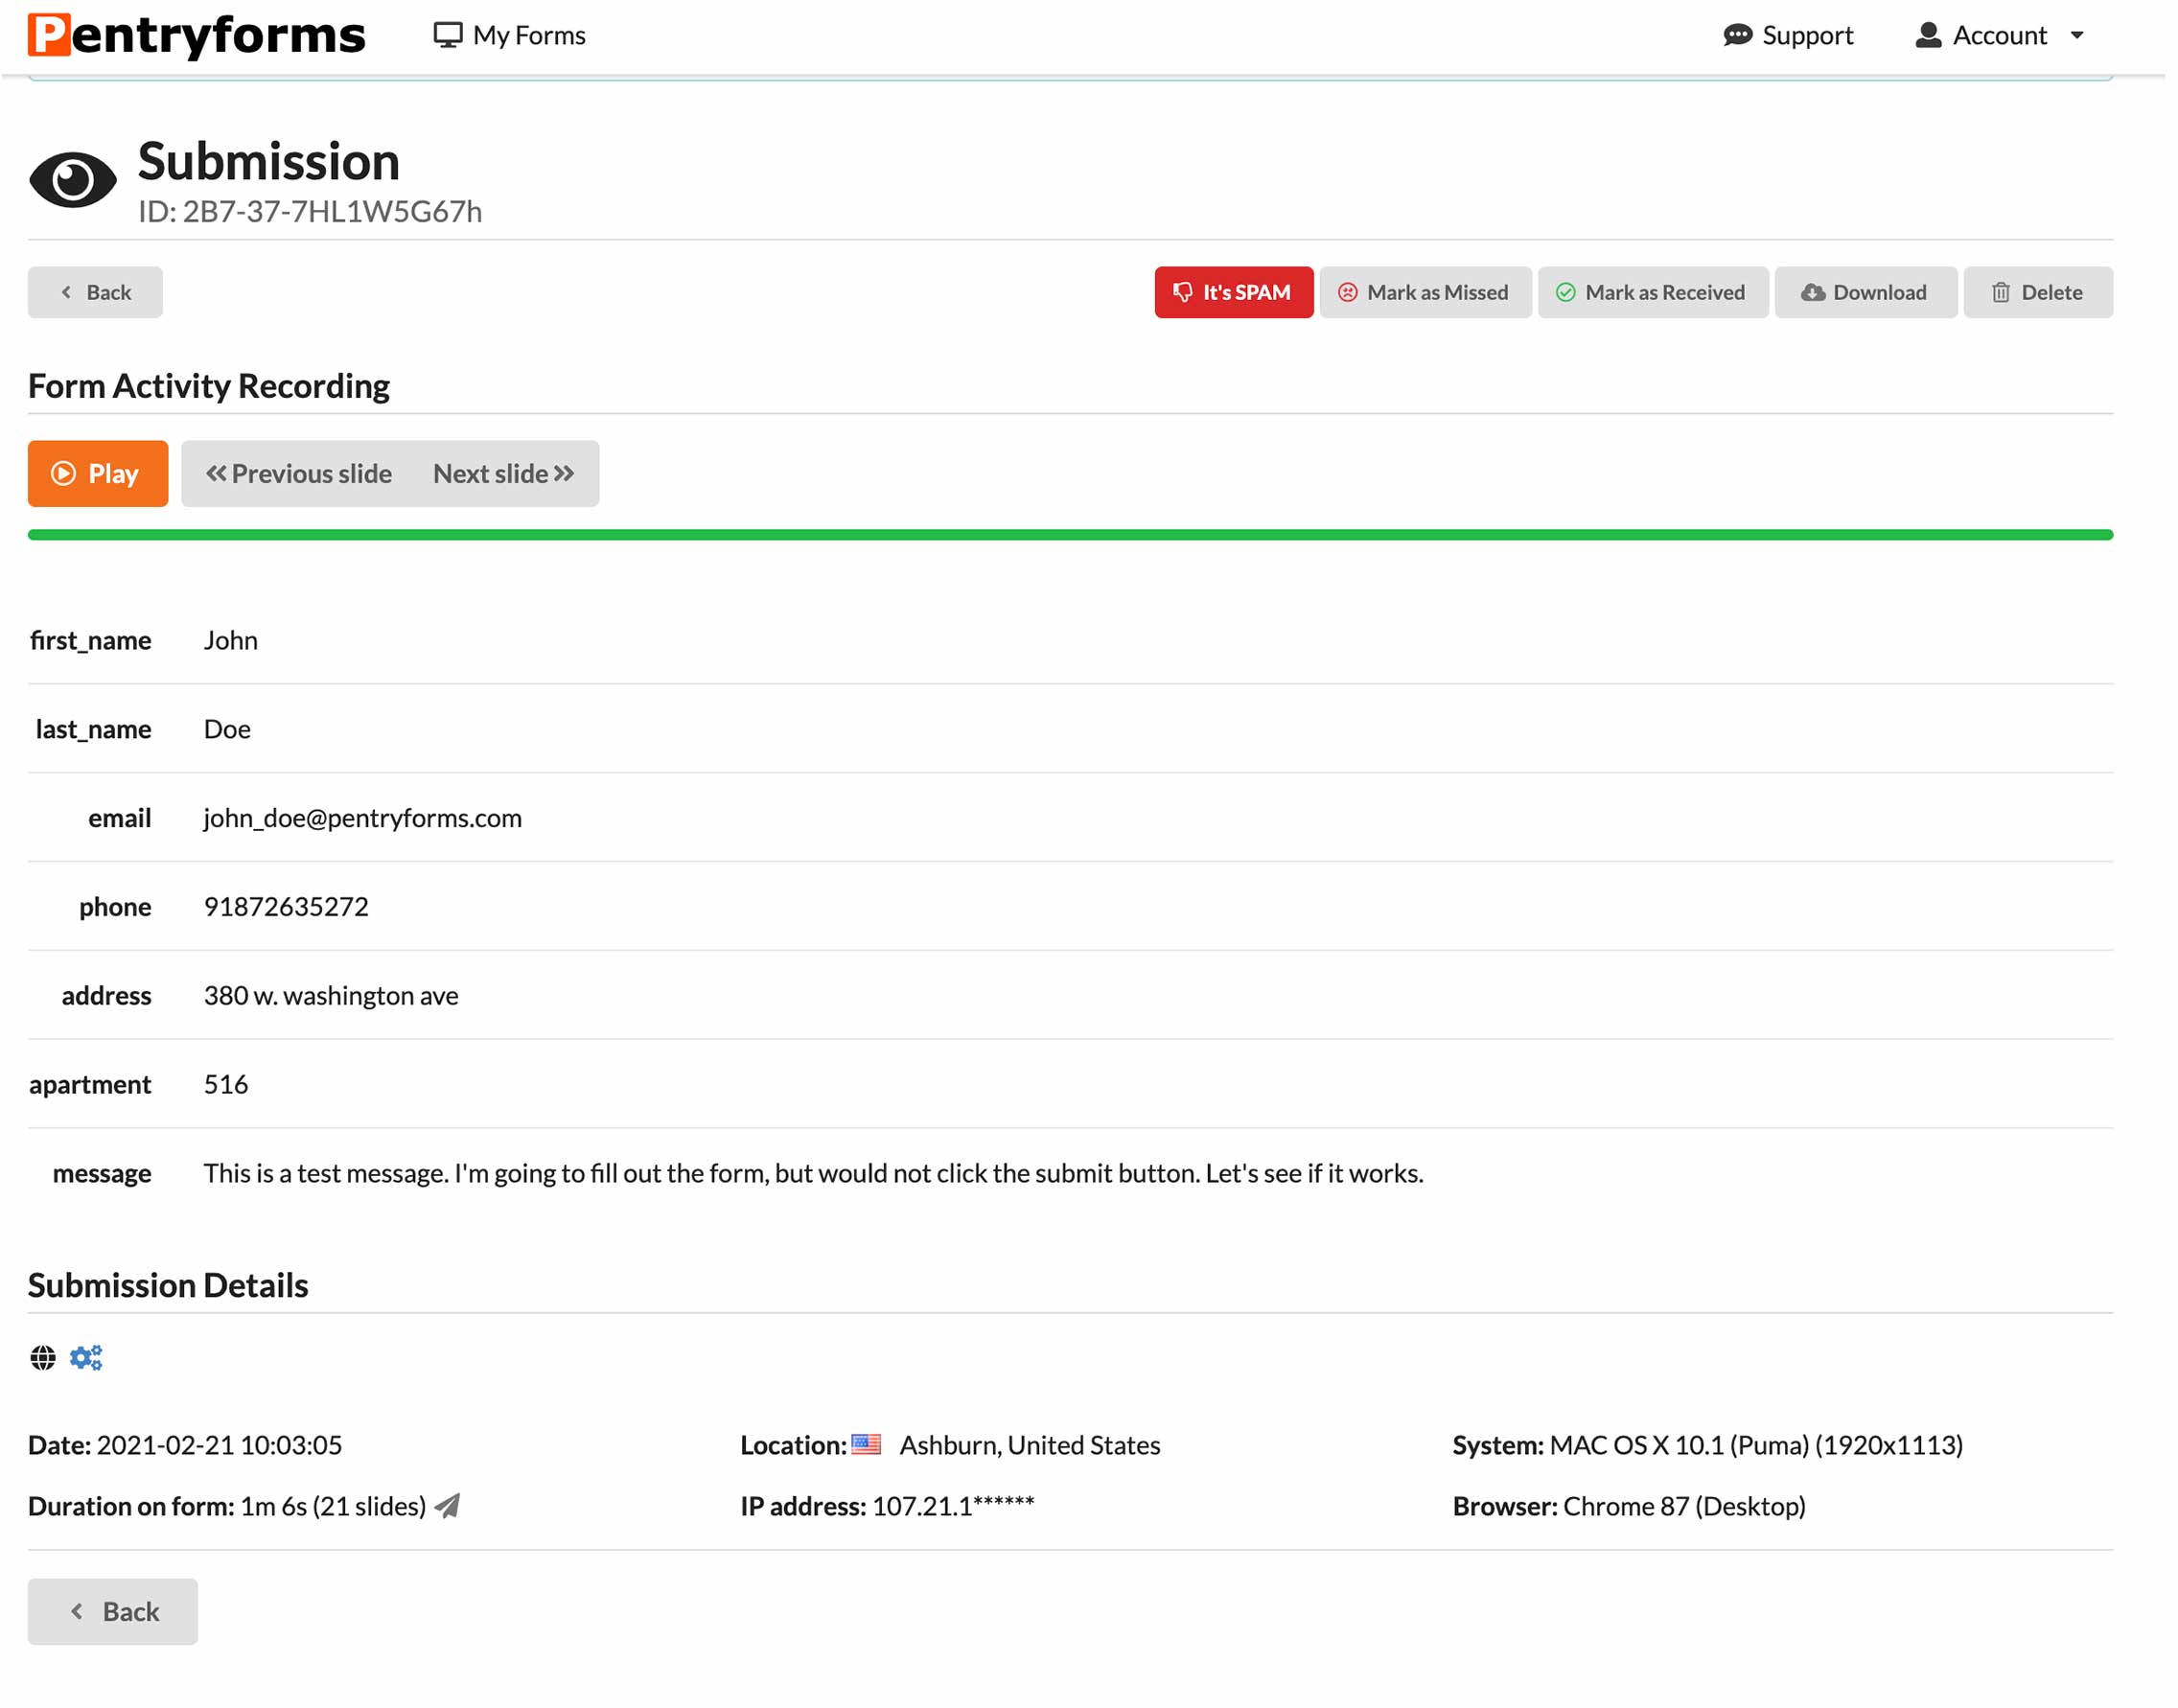
Task: Flag this submission as SPAM
Action: pos(1233,293)
